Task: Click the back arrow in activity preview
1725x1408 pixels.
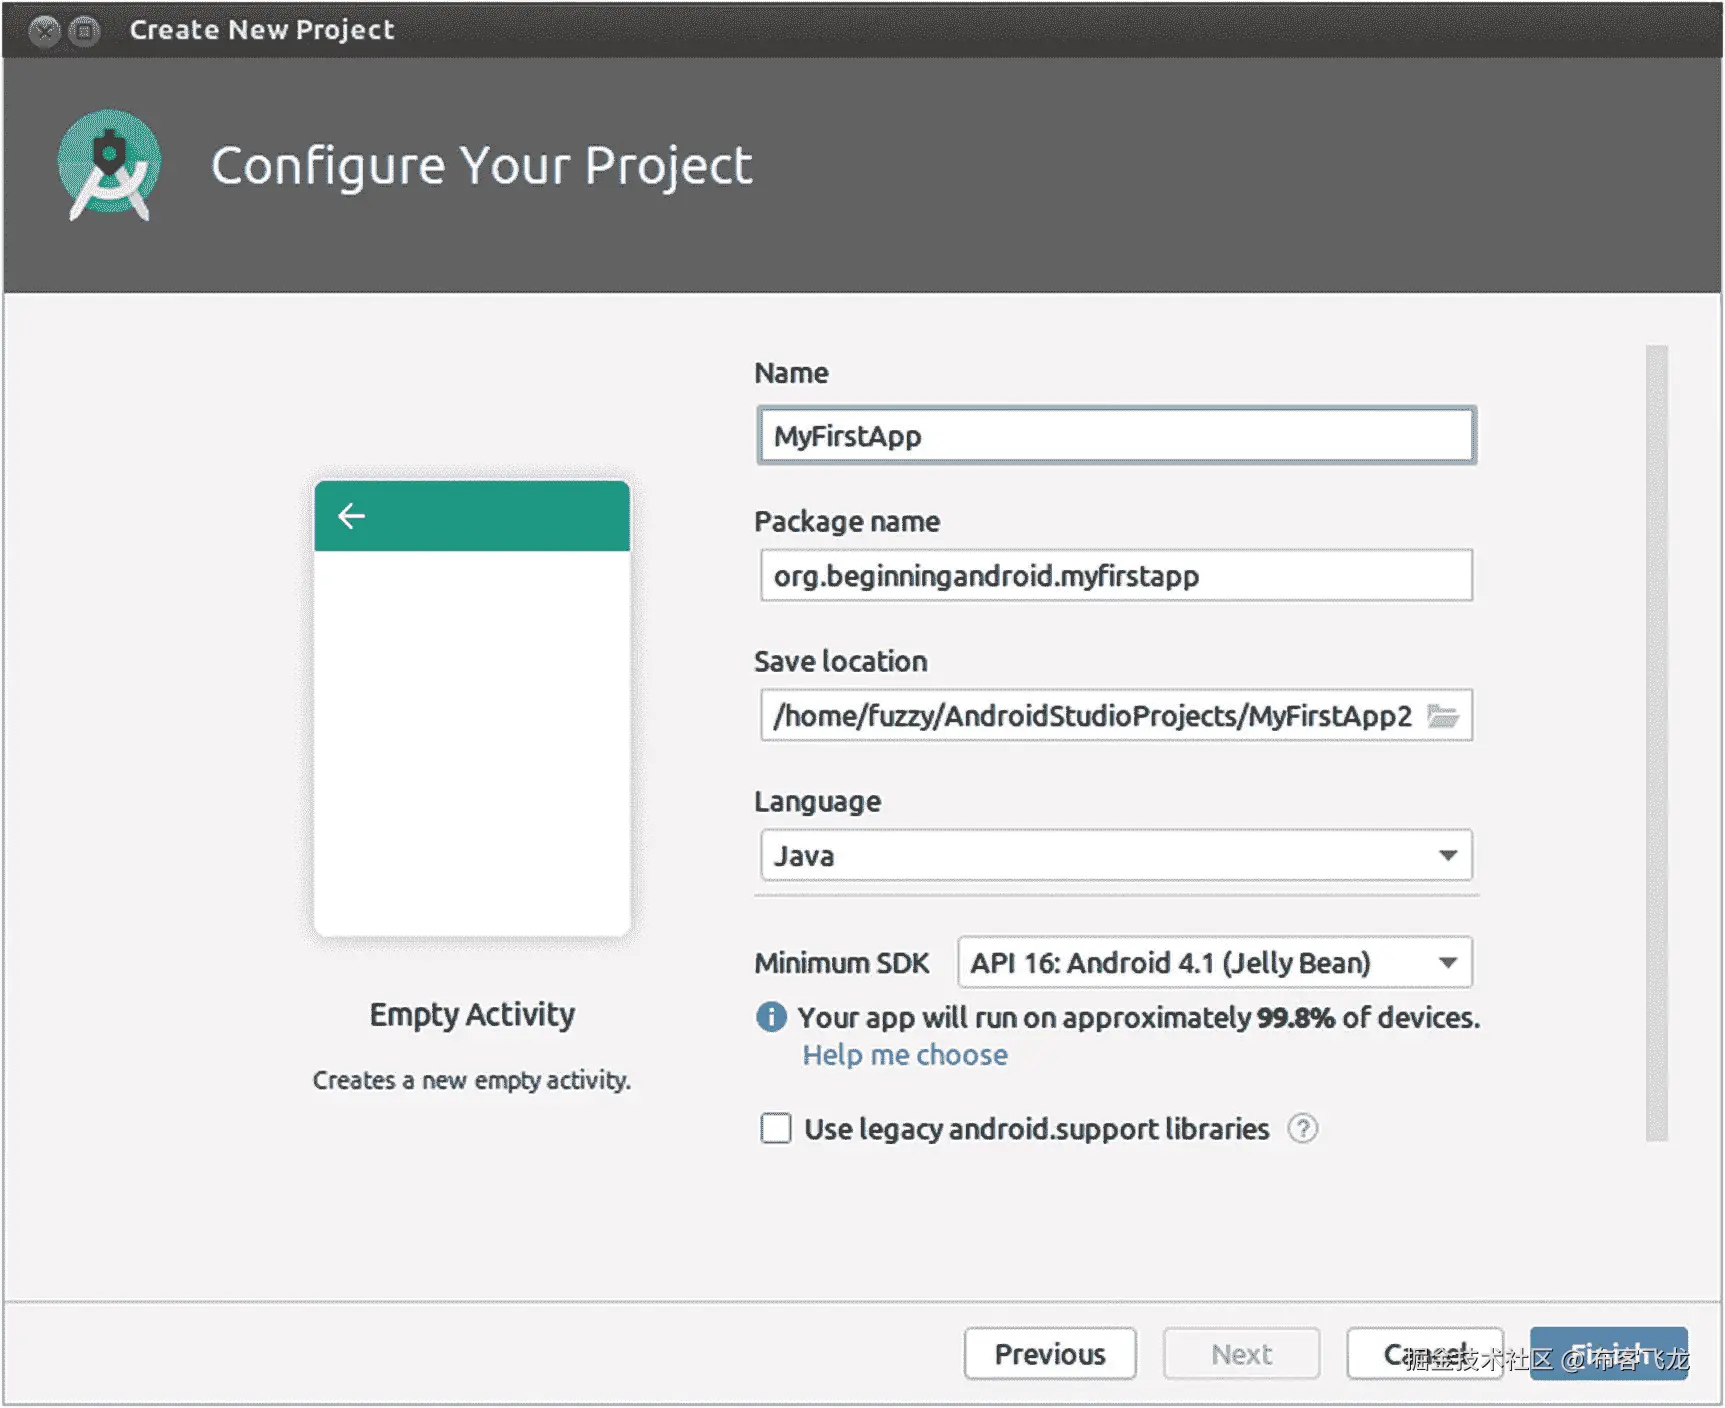Action: (x=351, y=516)
